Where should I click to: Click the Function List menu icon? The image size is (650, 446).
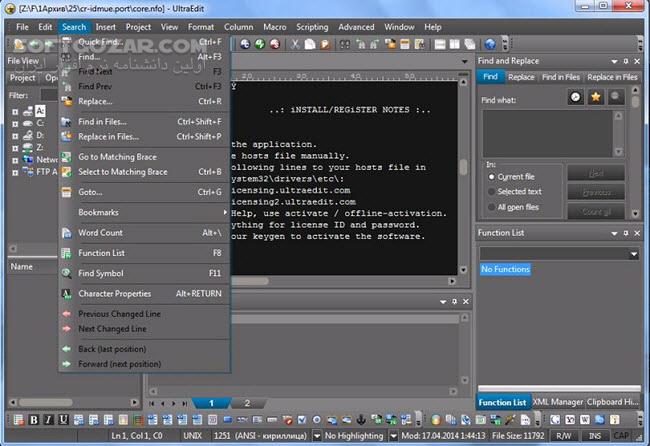click(66, 253)
